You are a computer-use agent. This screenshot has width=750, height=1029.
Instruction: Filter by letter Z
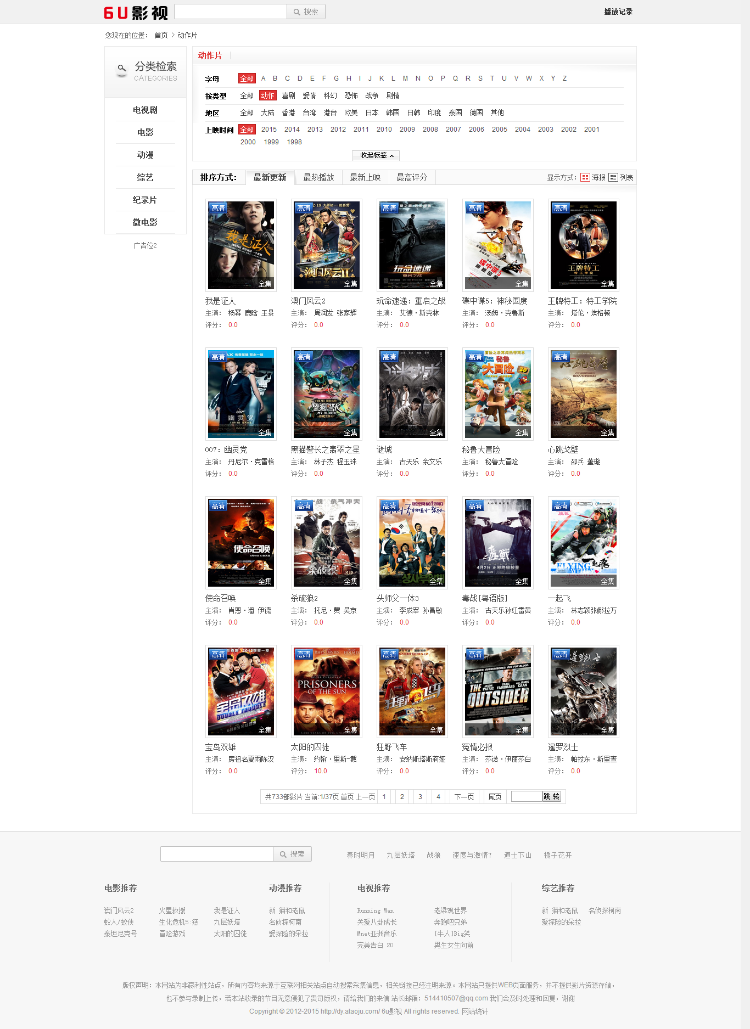coord(564,78)
